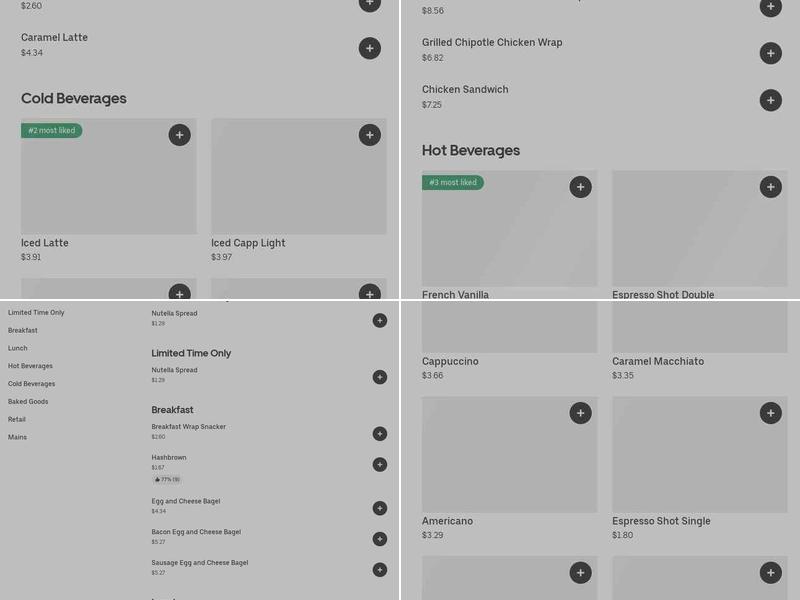The image size is (800, 600).
Task: Add French Vanilla using its plus button
Action: tap(580, 187)
